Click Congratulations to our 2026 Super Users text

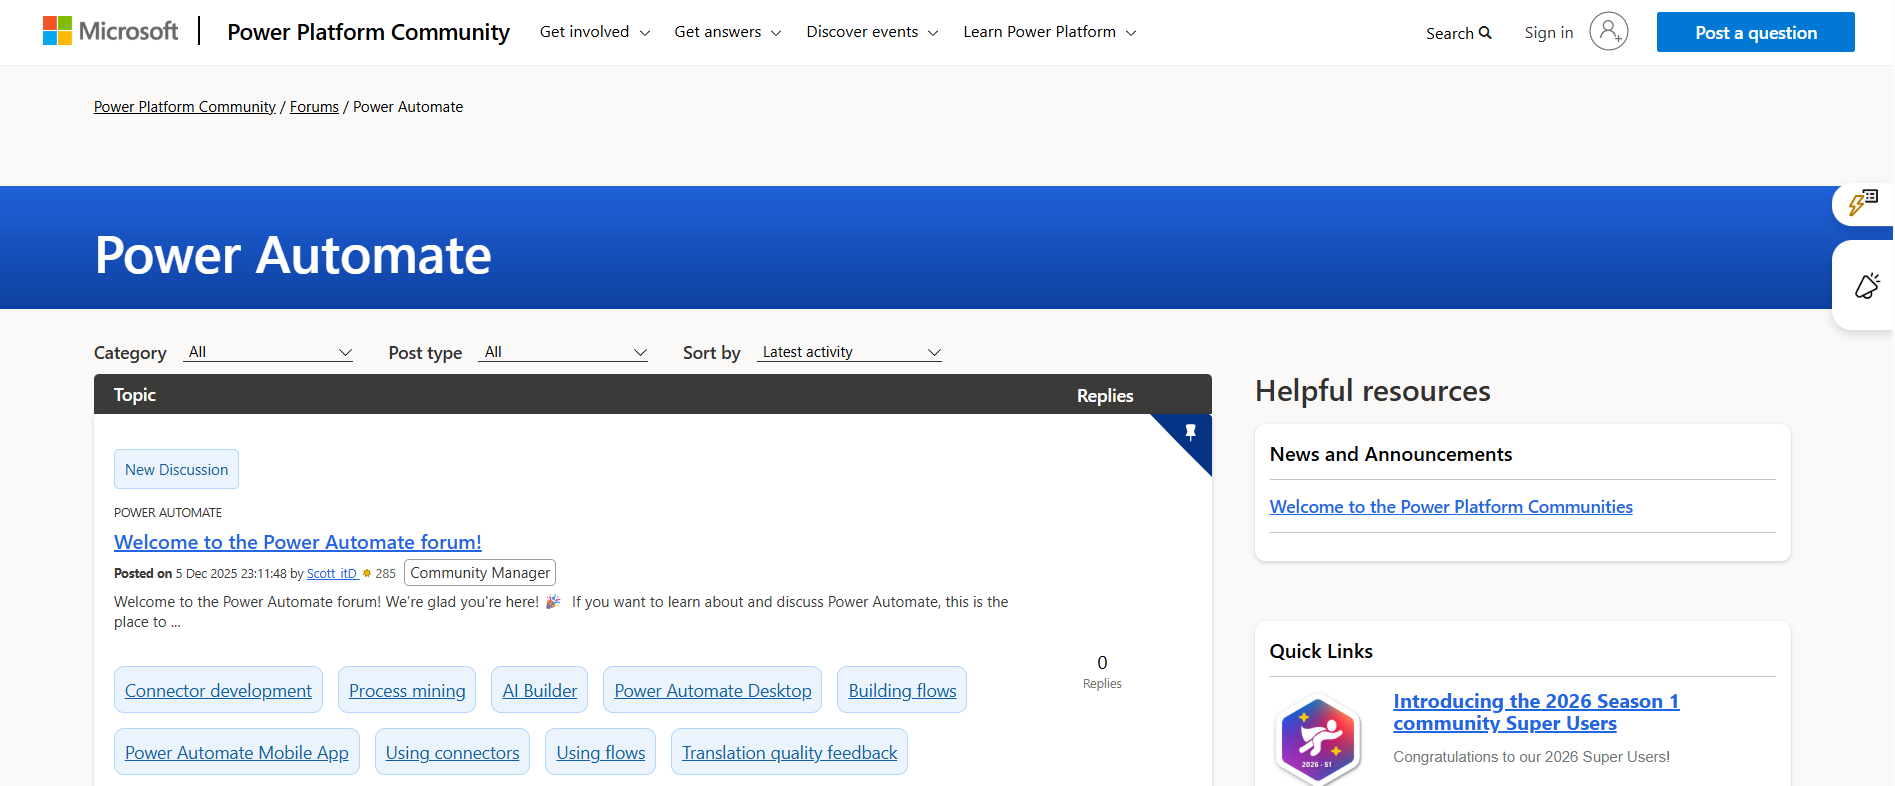coord(1531,757)
